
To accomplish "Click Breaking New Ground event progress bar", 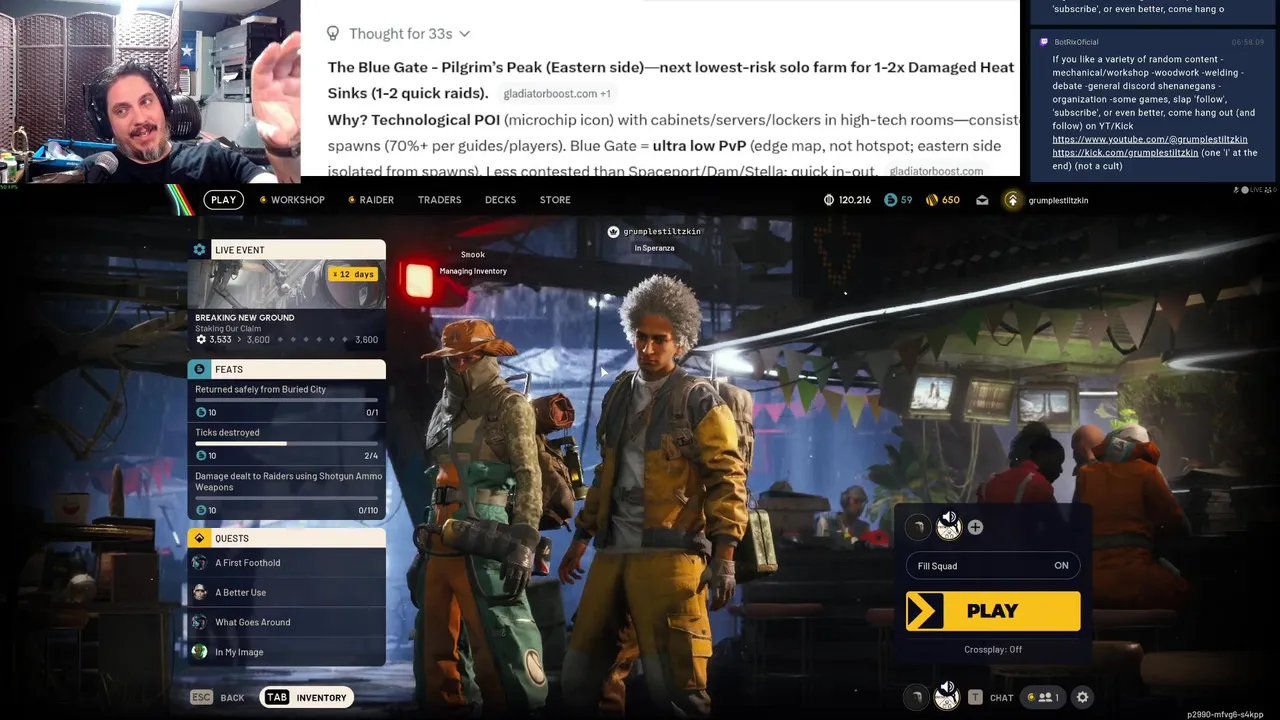I will [286, 340].
